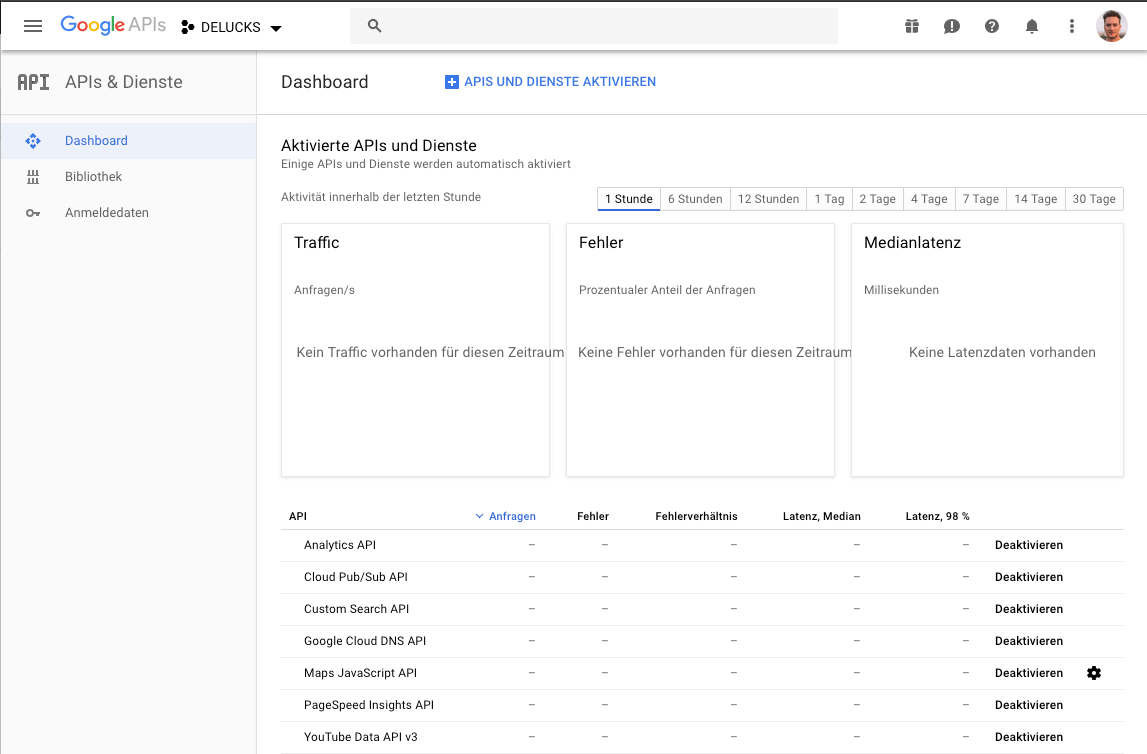This screenshot has height=754, width=1147.
Task: Click the Fehler column header
Action: pyautogui.click(x=593, y=516)
